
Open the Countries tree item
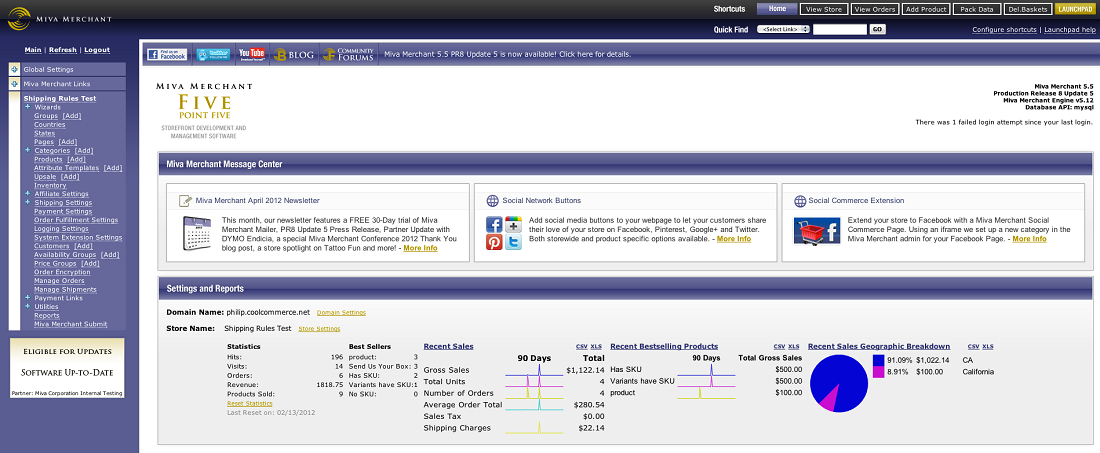point(50,124)
